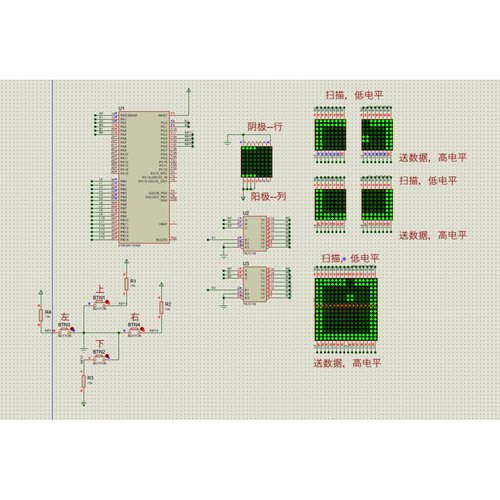
Task: Select the power terminal above U1 NRST pin
Action: pos(189,91)
